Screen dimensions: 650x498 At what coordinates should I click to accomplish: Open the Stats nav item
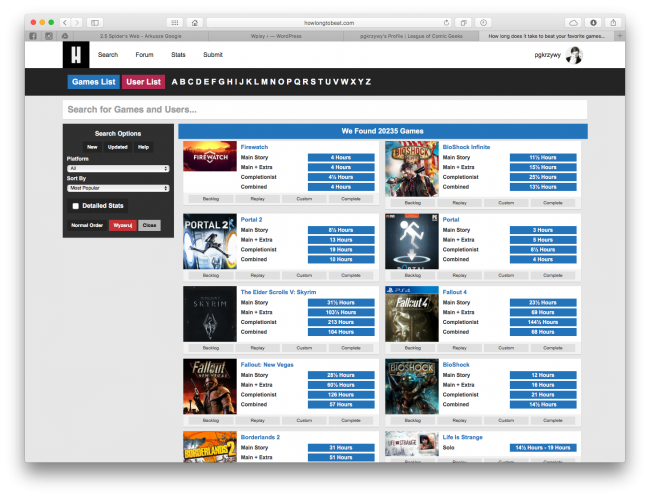(x=178, y=55)
